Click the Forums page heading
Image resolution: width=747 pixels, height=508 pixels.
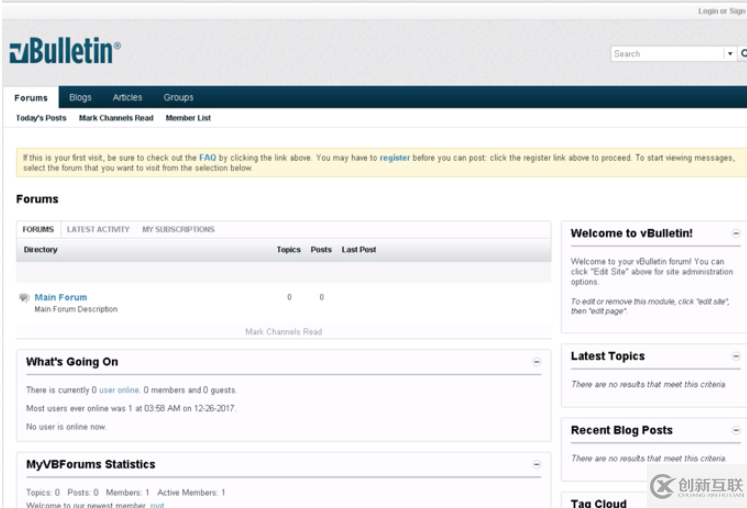(x=37, y=199)
